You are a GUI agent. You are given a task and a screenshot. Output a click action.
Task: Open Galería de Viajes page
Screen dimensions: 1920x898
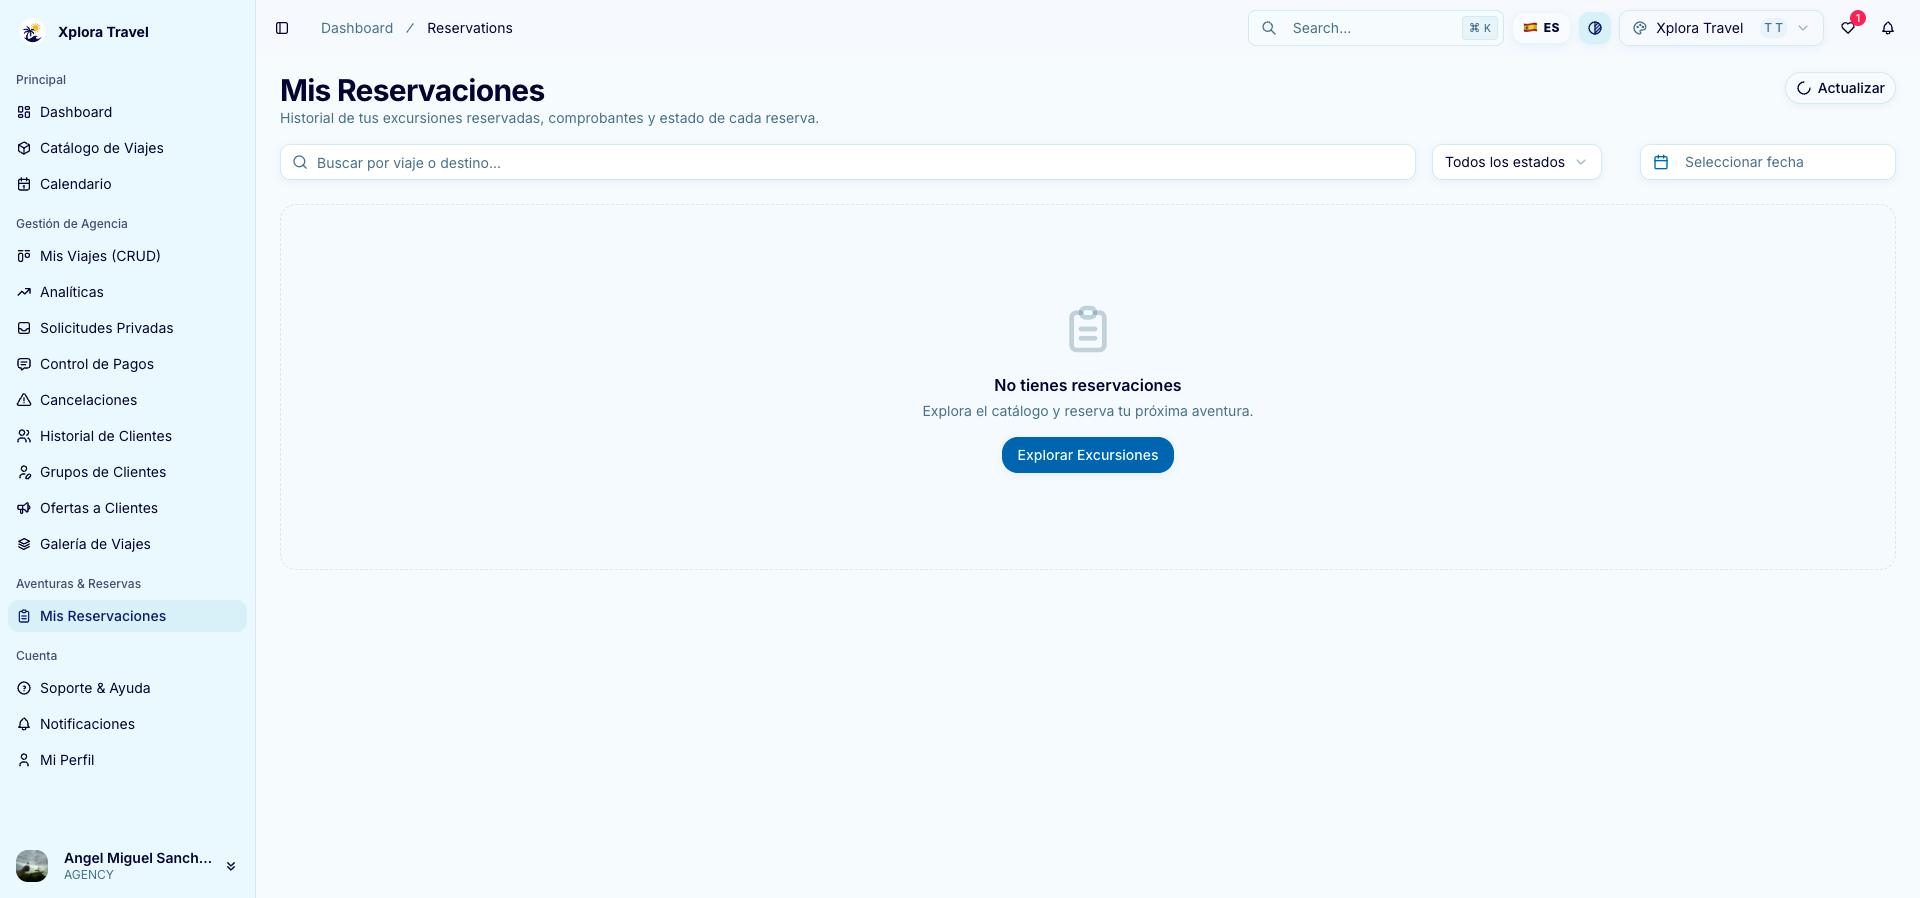pyautogui.click(x=127, y=544)
